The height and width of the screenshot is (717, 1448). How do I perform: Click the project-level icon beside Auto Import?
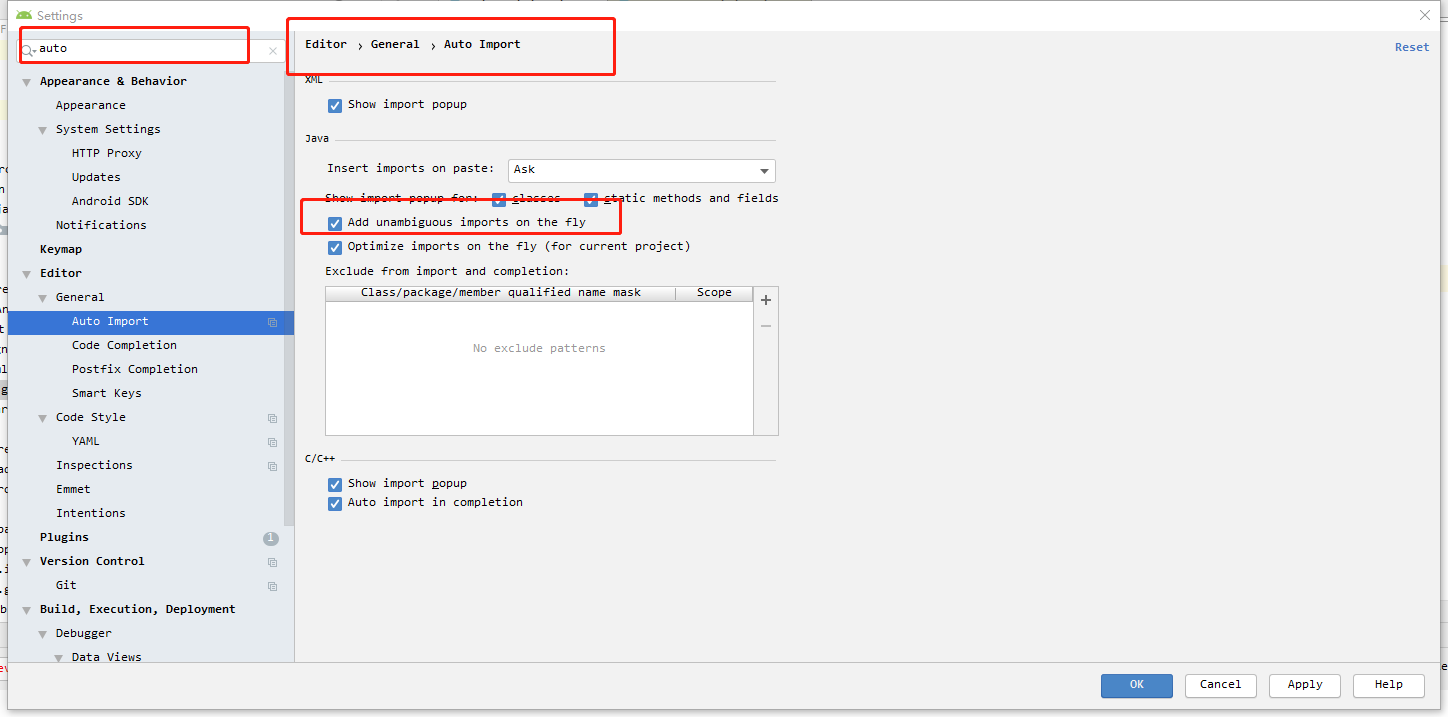coord(272,322)
